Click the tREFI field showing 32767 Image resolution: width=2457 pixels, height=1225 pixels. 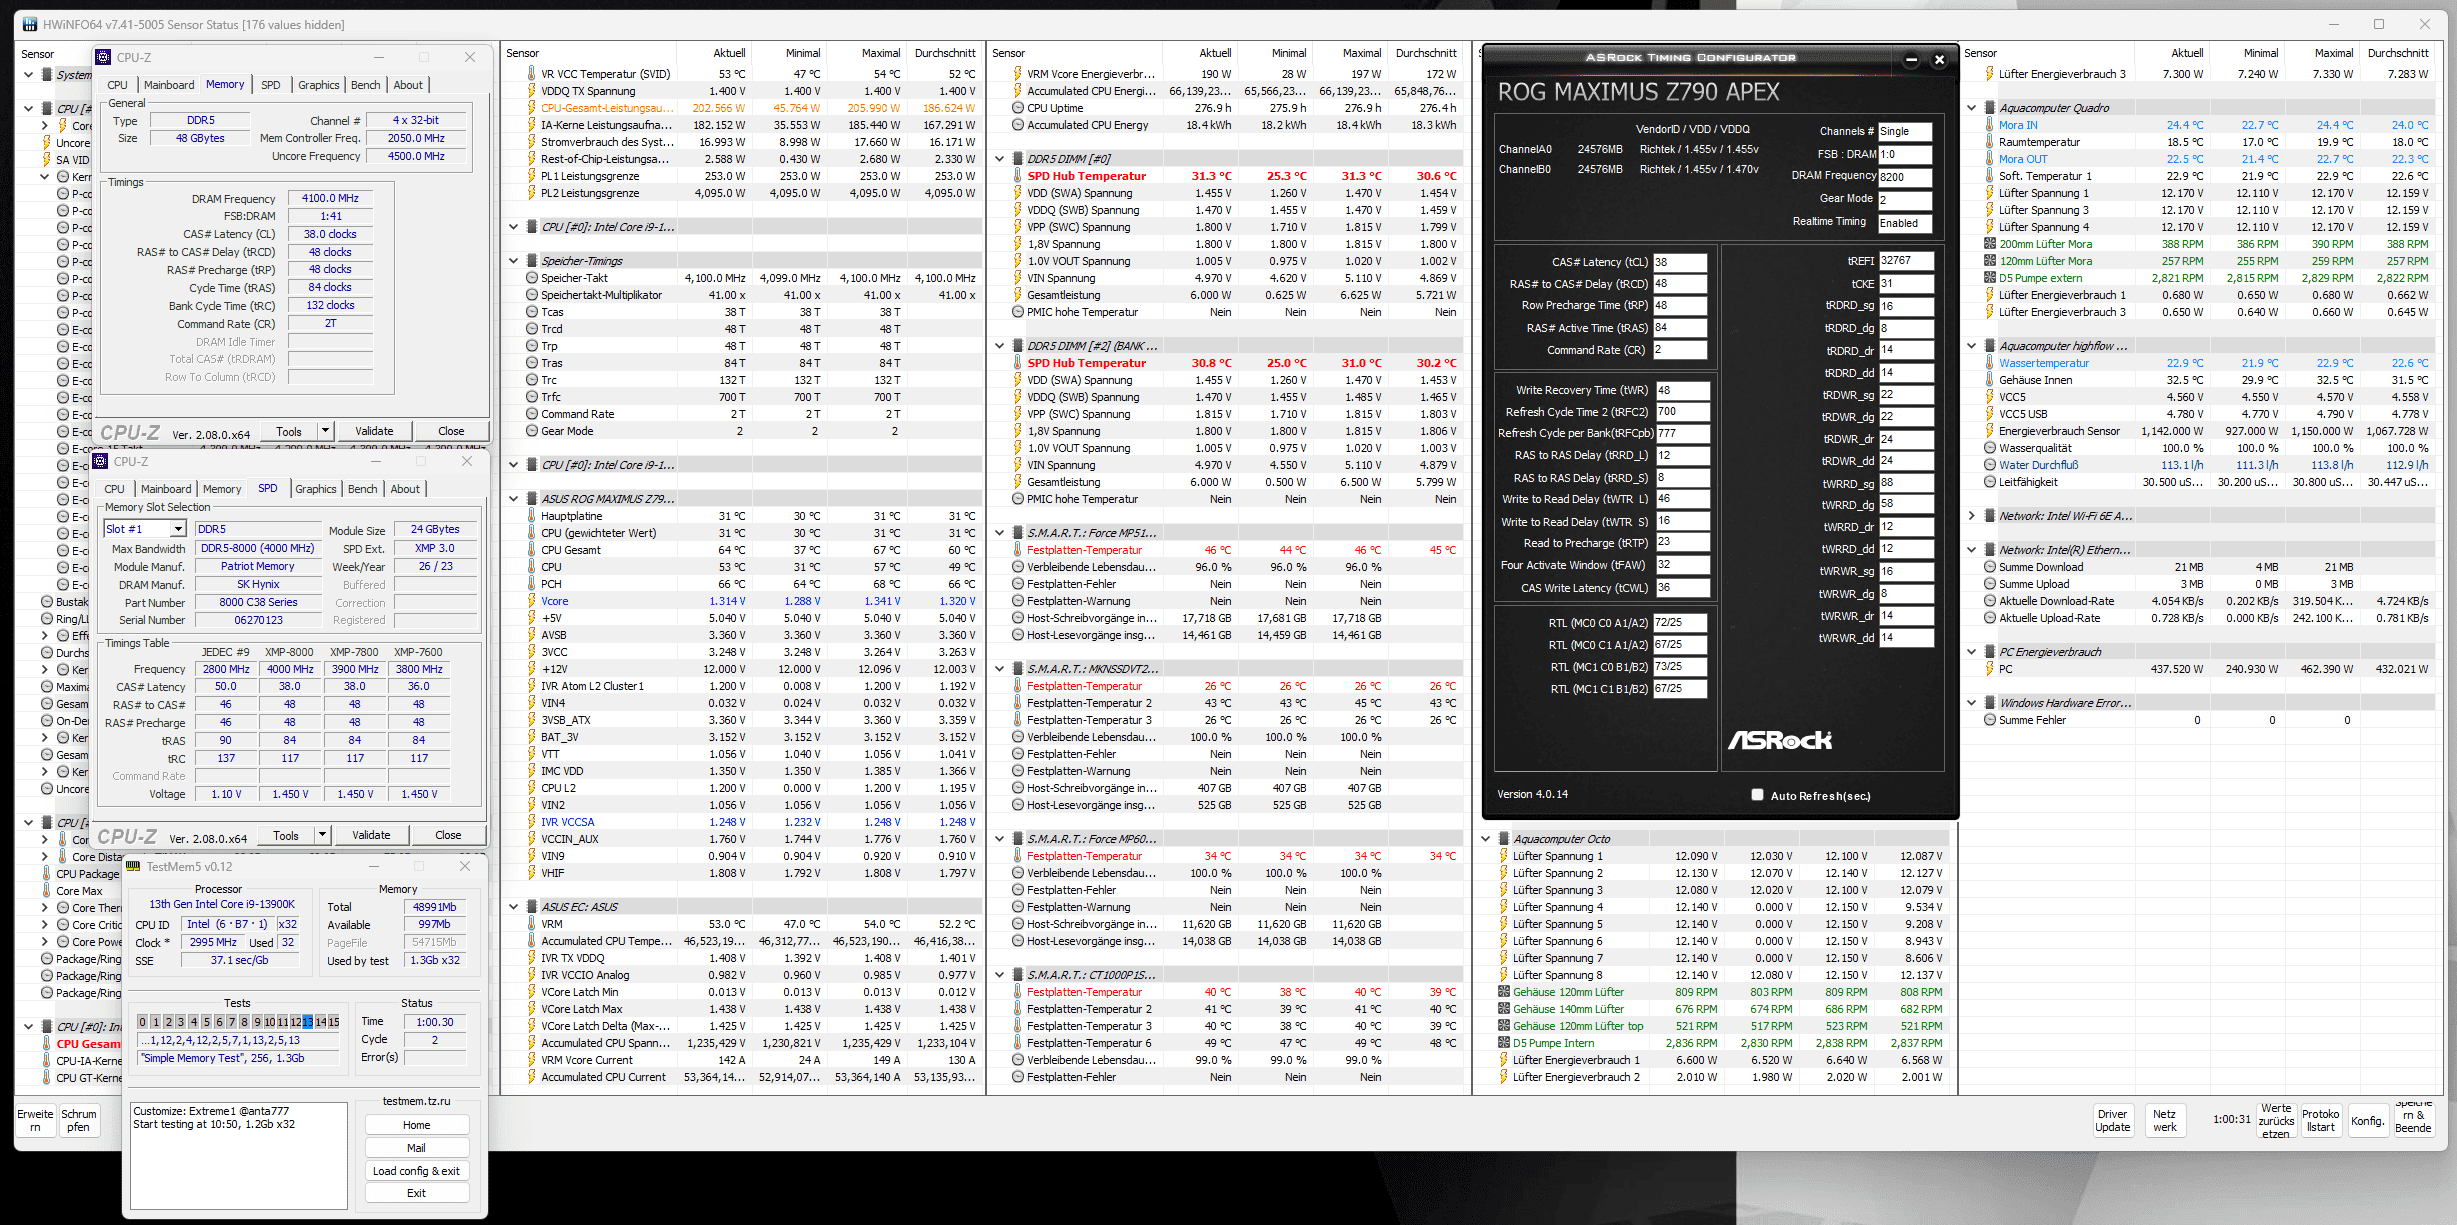(x=1904, y=261)
